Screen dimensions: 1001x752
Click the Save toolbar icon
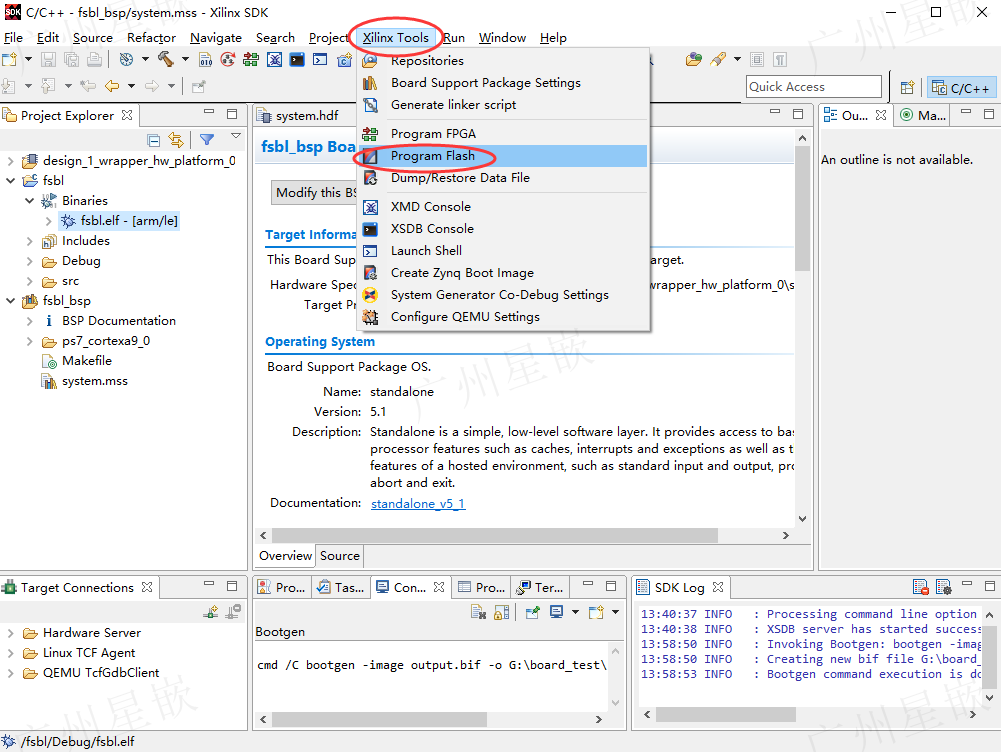pos(49,60)
